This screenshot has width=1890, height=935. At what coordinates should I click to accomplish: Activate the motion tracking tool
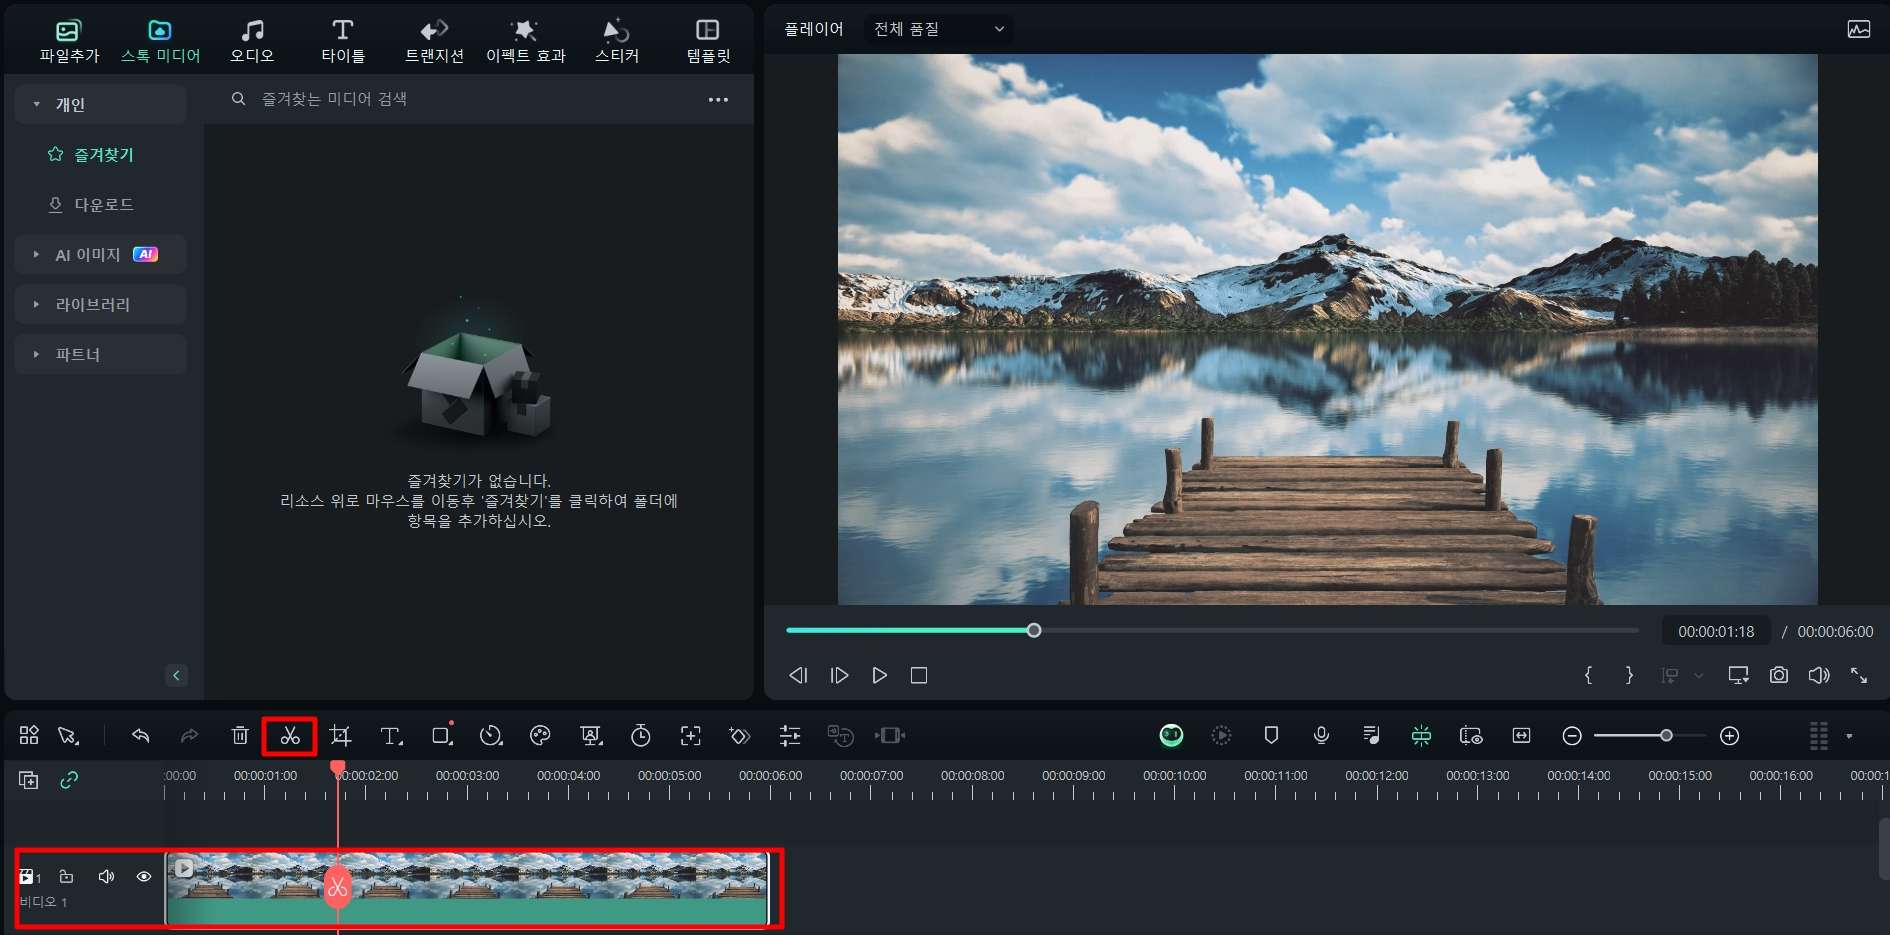(x=691, y=736)
